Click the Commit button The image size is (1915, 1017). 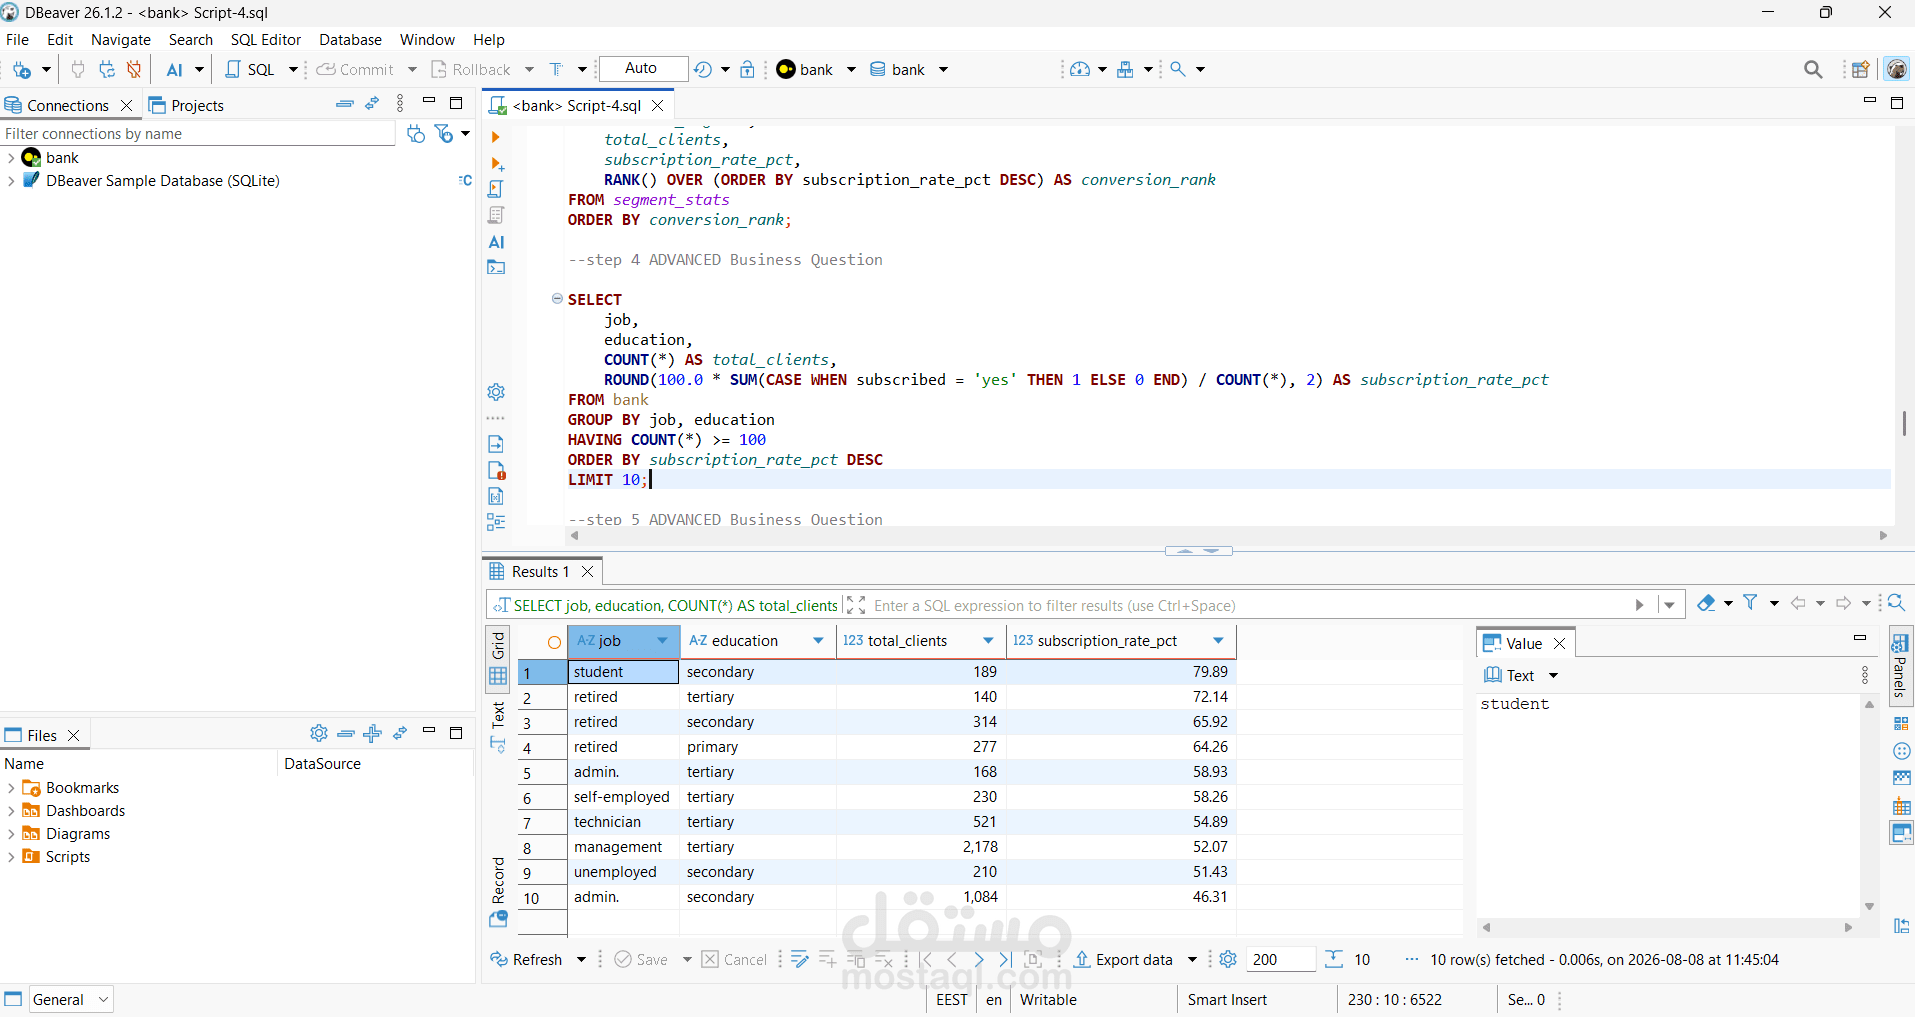click(356, 70)
